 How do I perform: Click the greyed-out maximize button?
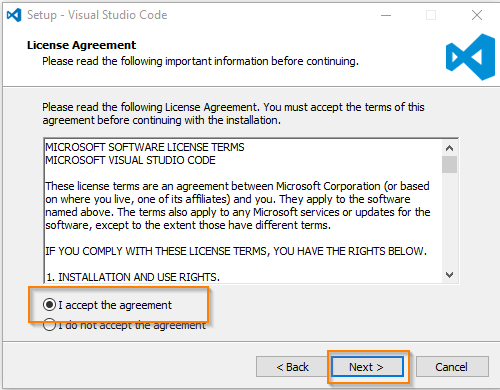431,15
